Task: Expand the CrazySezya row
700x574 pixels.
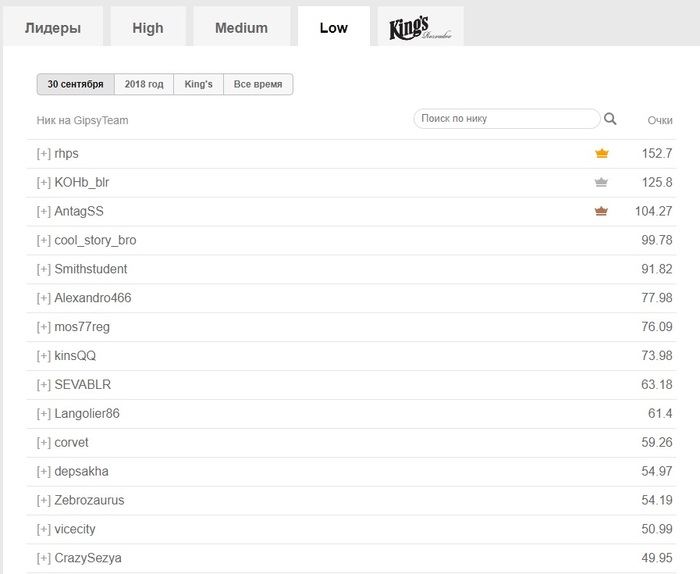Action: [44, 558]
